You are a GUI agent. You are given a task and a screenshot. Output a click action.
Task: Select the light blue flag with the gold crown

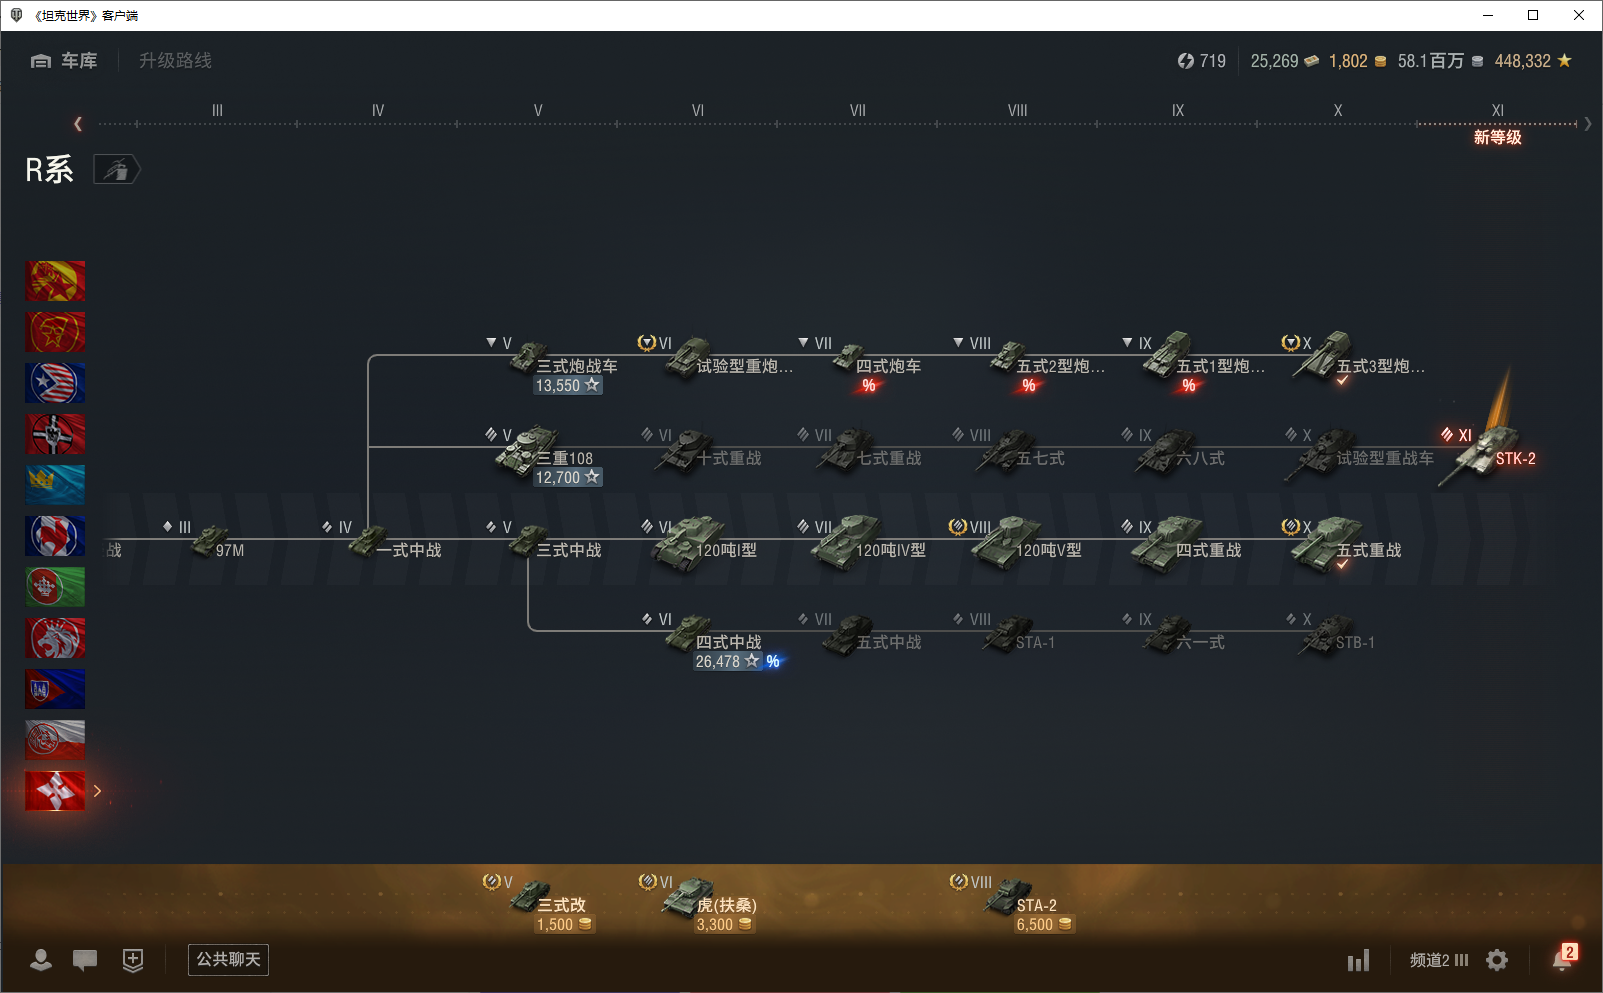pos(55,485)
